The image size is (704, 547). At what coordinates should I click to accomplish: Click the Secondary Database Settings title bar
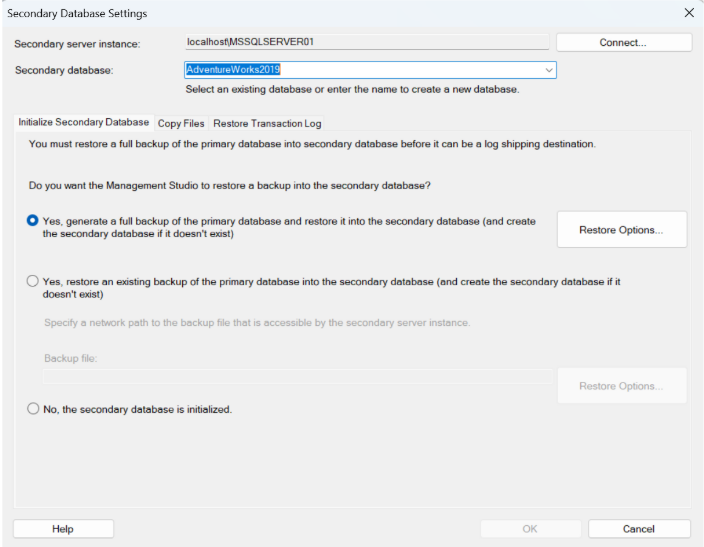click(300, 13)
